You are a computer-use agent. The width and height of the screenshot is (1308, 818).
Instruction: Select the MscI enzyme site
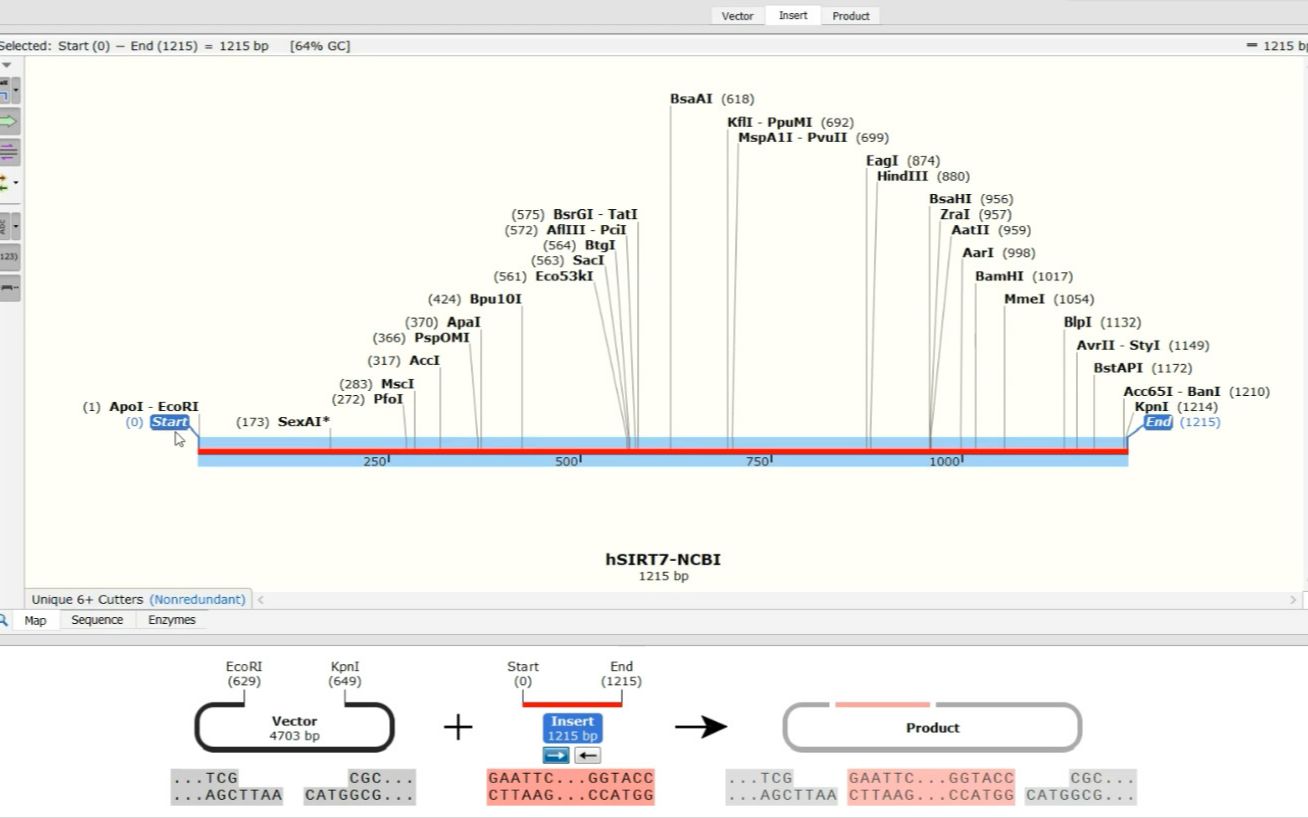tap(397, 384)
